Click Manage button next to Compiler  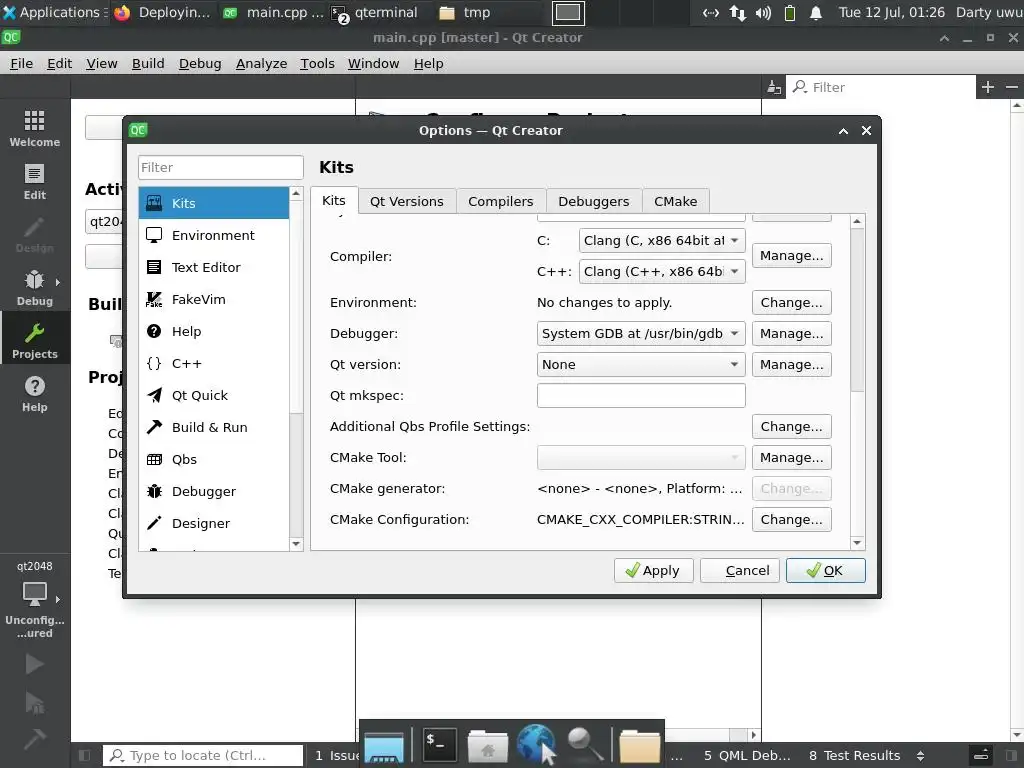792,255
